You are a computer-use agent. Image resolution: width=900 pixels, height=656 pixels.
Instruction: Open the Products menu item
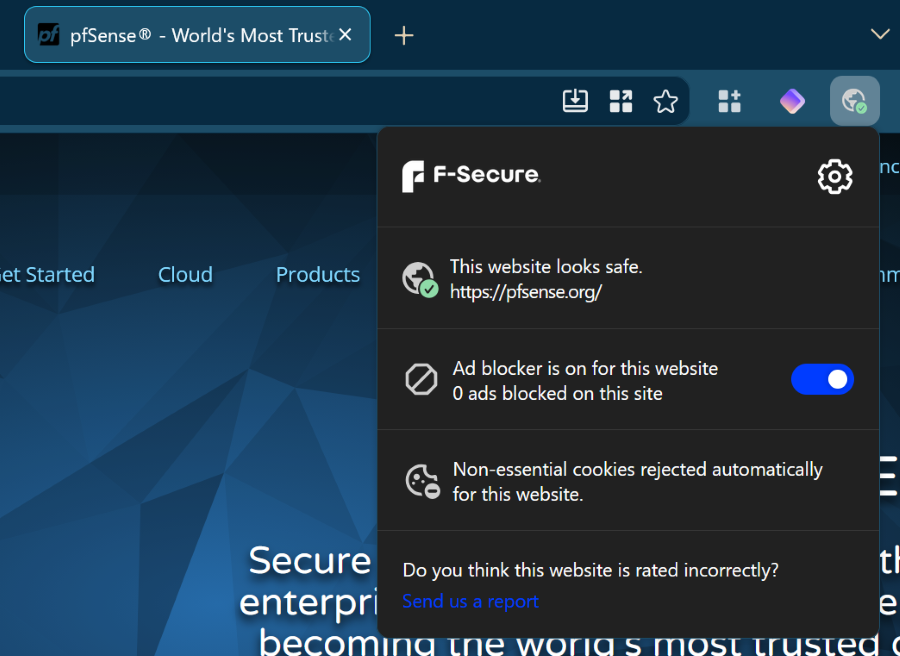tap(318, 274)
